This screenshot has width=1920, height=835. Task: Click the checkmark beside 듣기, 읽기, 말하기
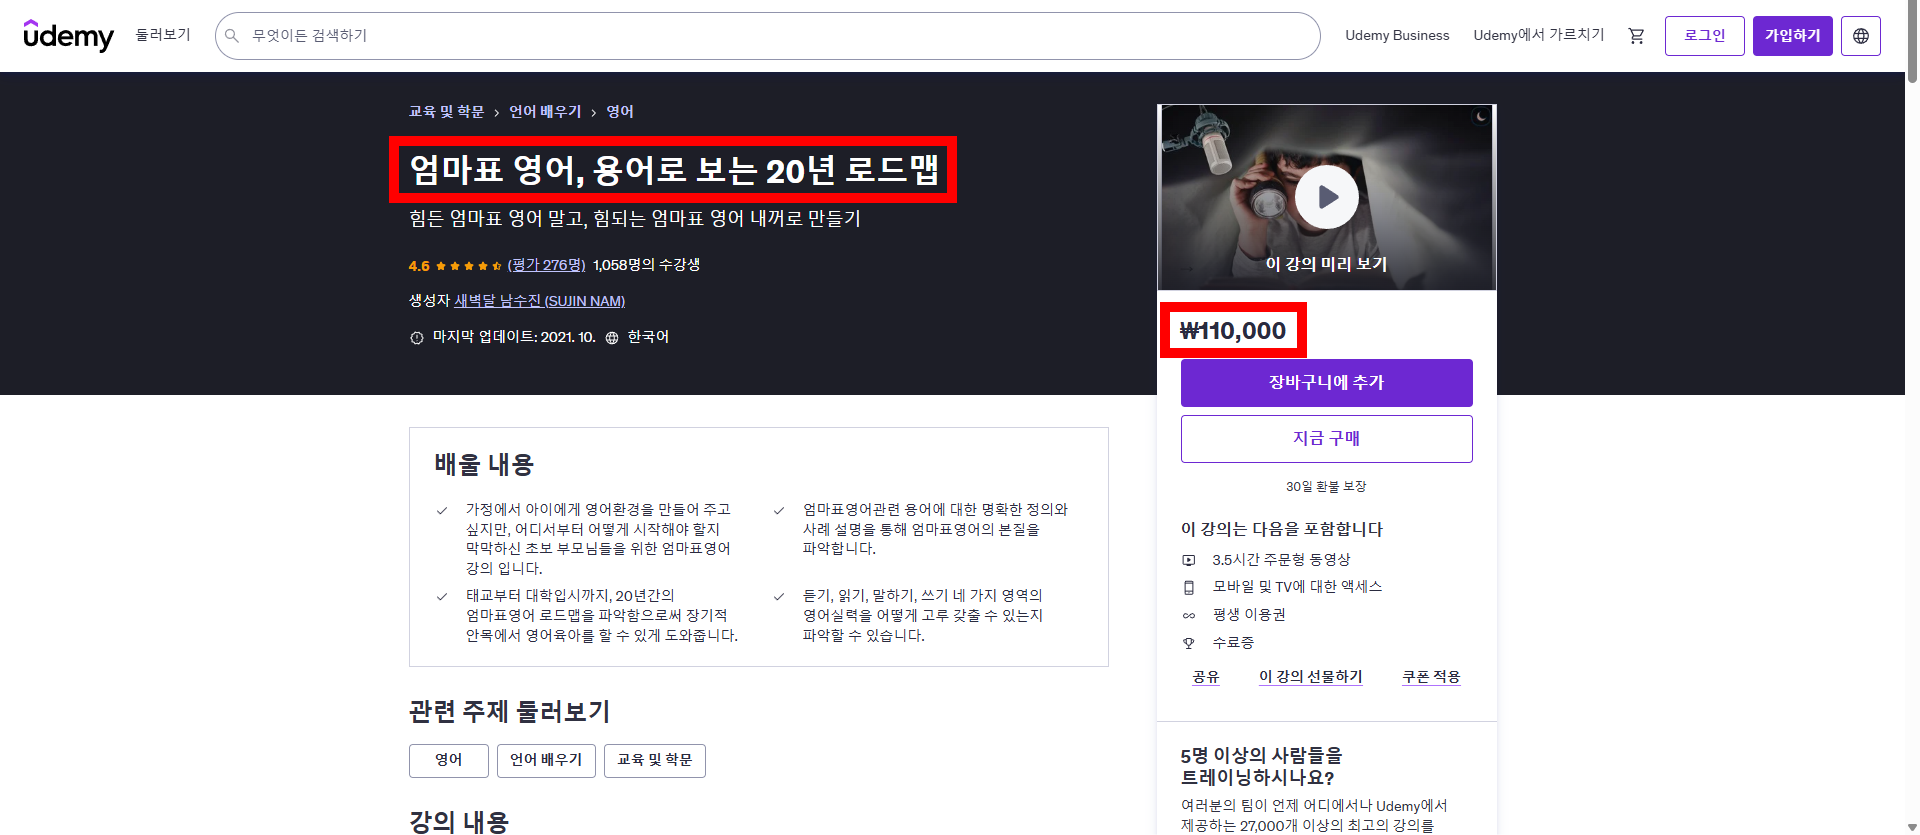click(x=778, y=597)
